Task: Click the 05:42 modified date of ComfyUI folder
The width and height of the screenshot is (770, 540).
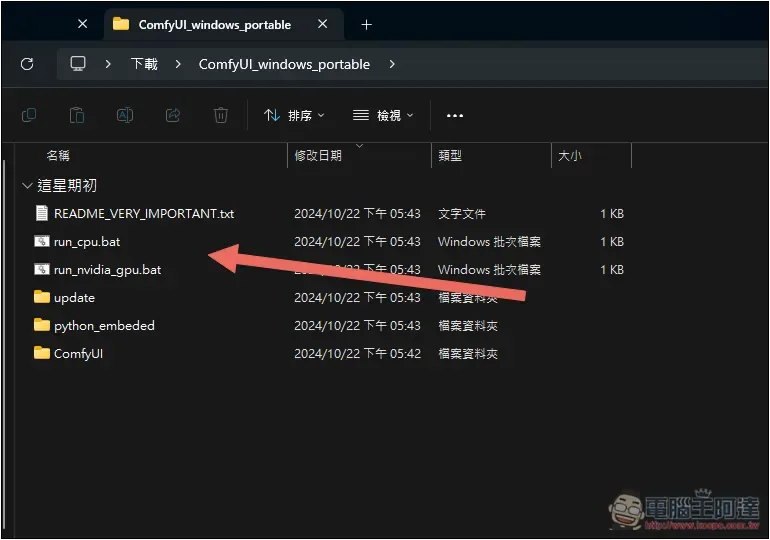Action: tap(358, 353)
